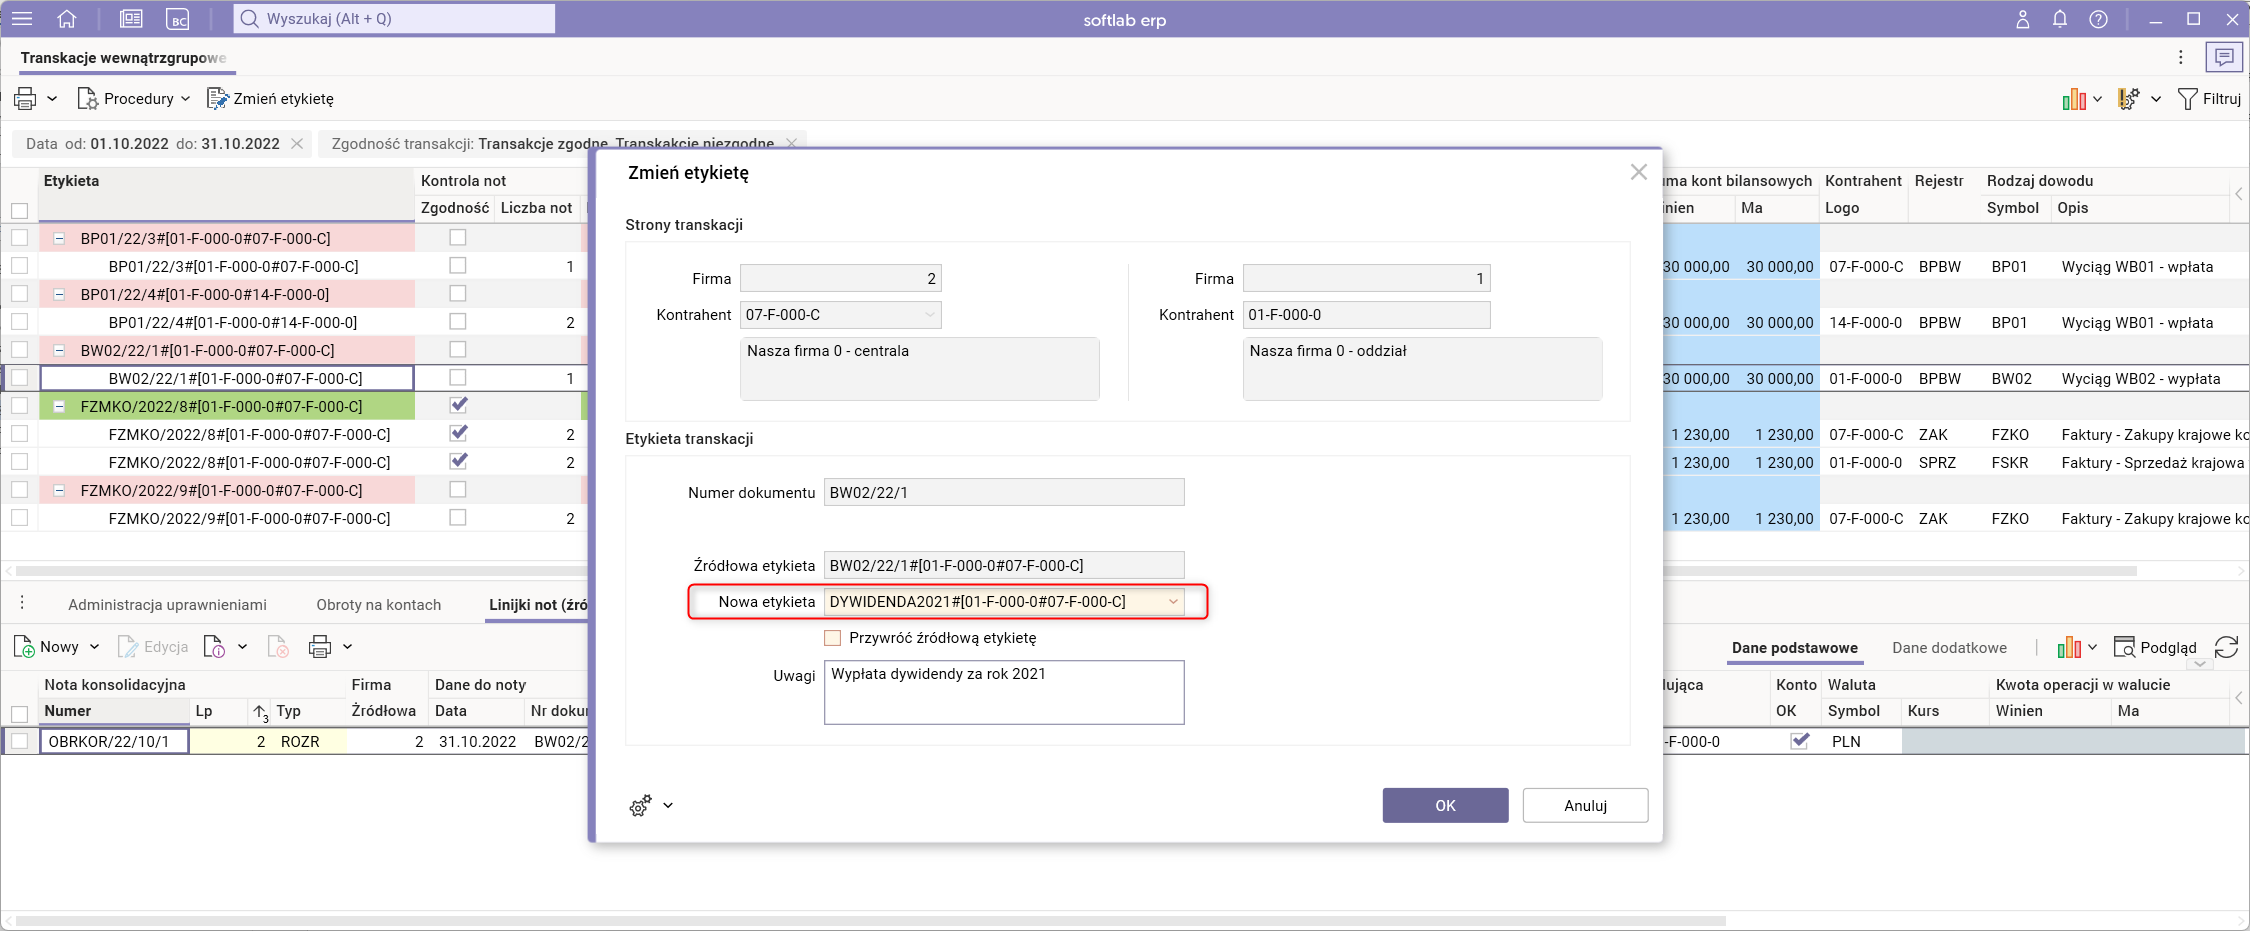This screenshot has height=931, width=2250.
Task: Open the Dane dodatkowe tab
Action: coord(1949,648)
